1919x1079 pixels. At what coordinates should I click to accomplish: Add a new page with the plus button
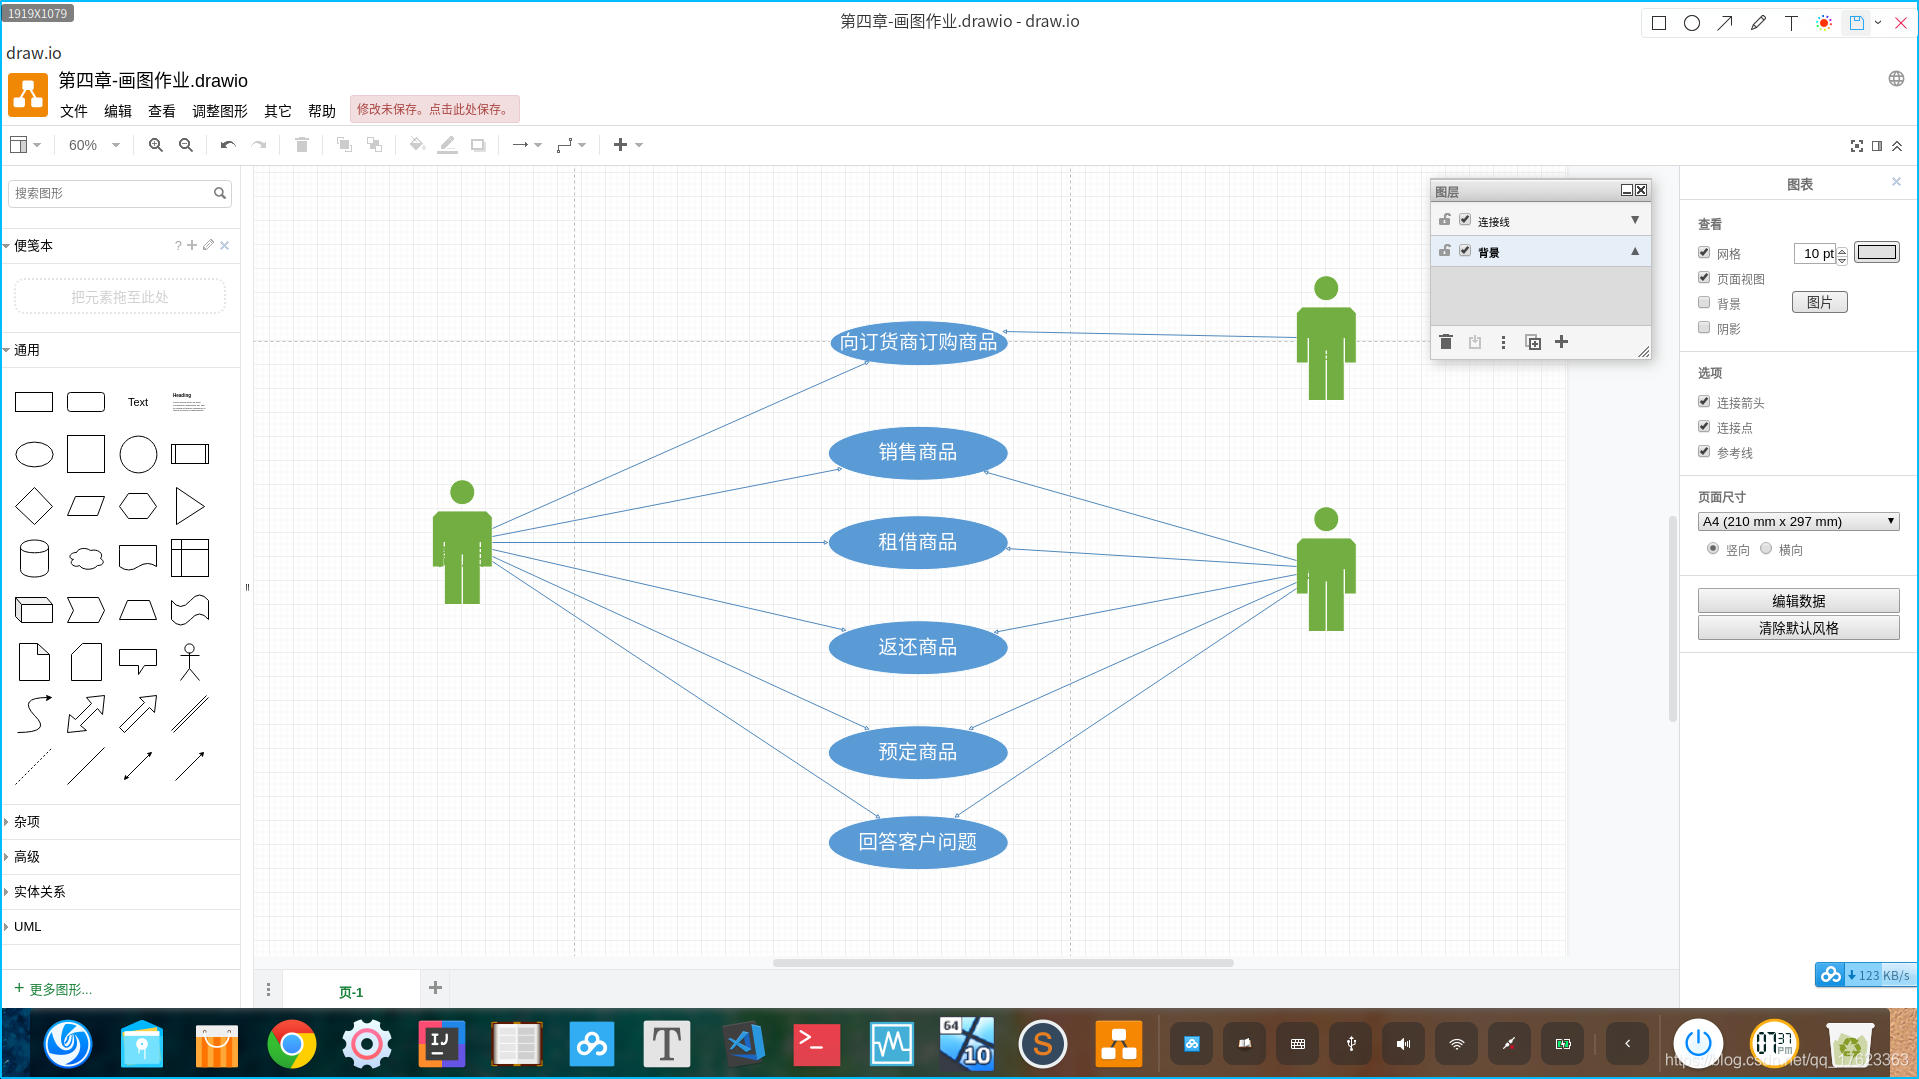[435, 988]
